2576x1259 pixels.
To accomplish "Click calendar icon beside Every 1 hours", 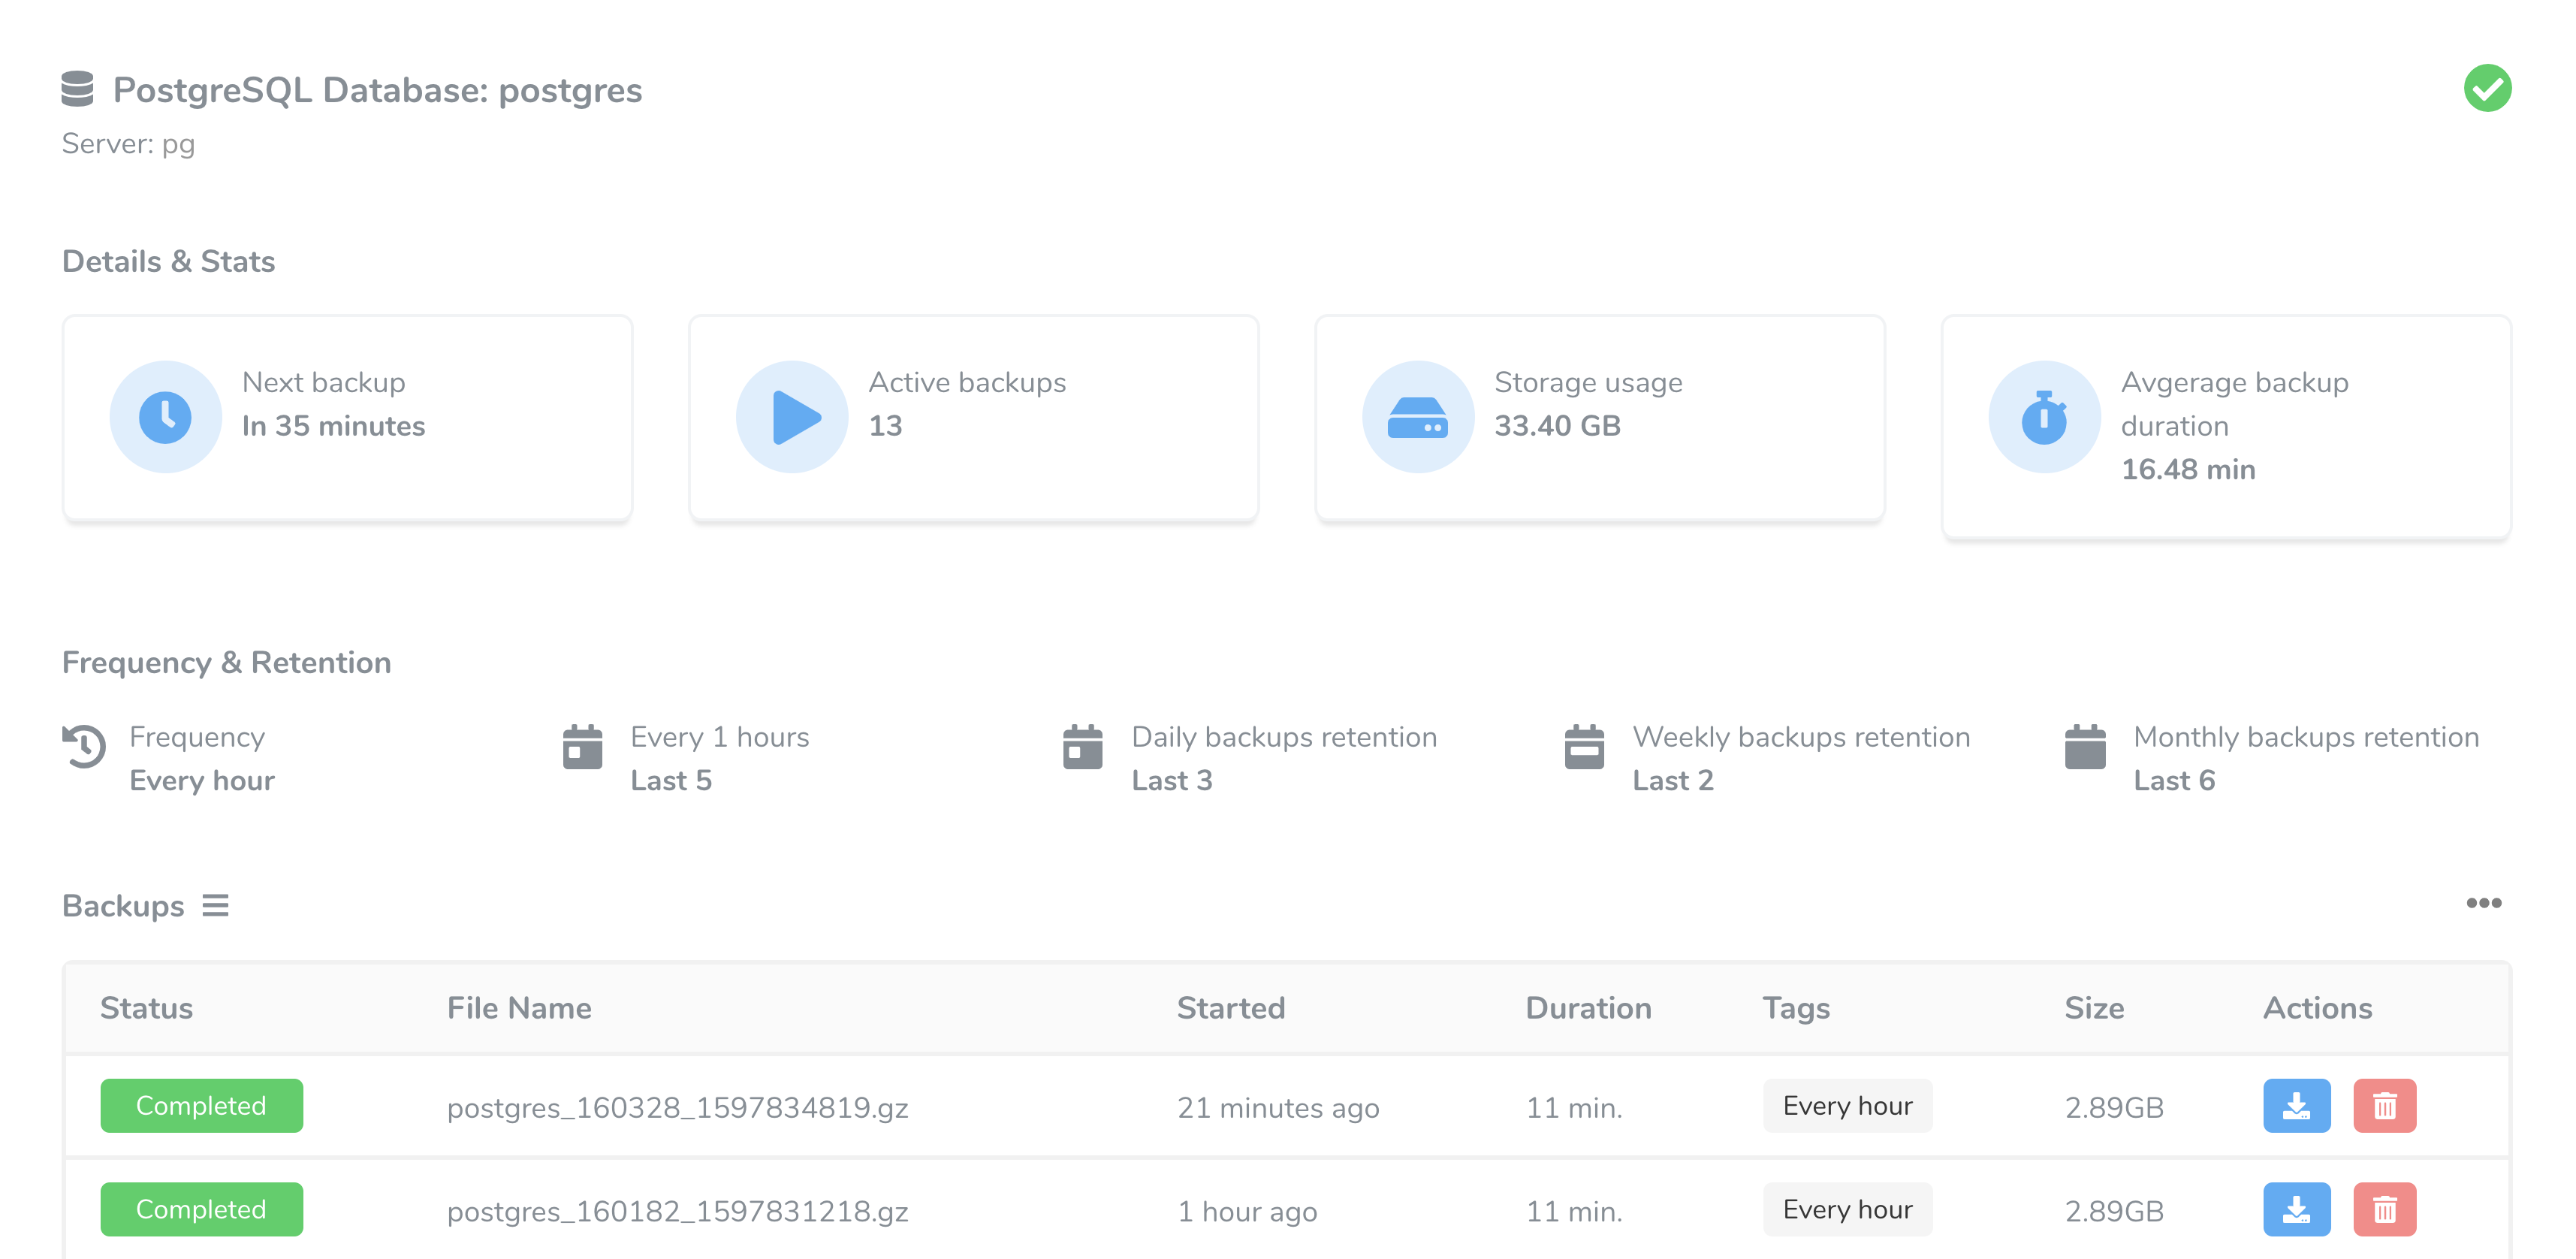I will coord(582,747).
